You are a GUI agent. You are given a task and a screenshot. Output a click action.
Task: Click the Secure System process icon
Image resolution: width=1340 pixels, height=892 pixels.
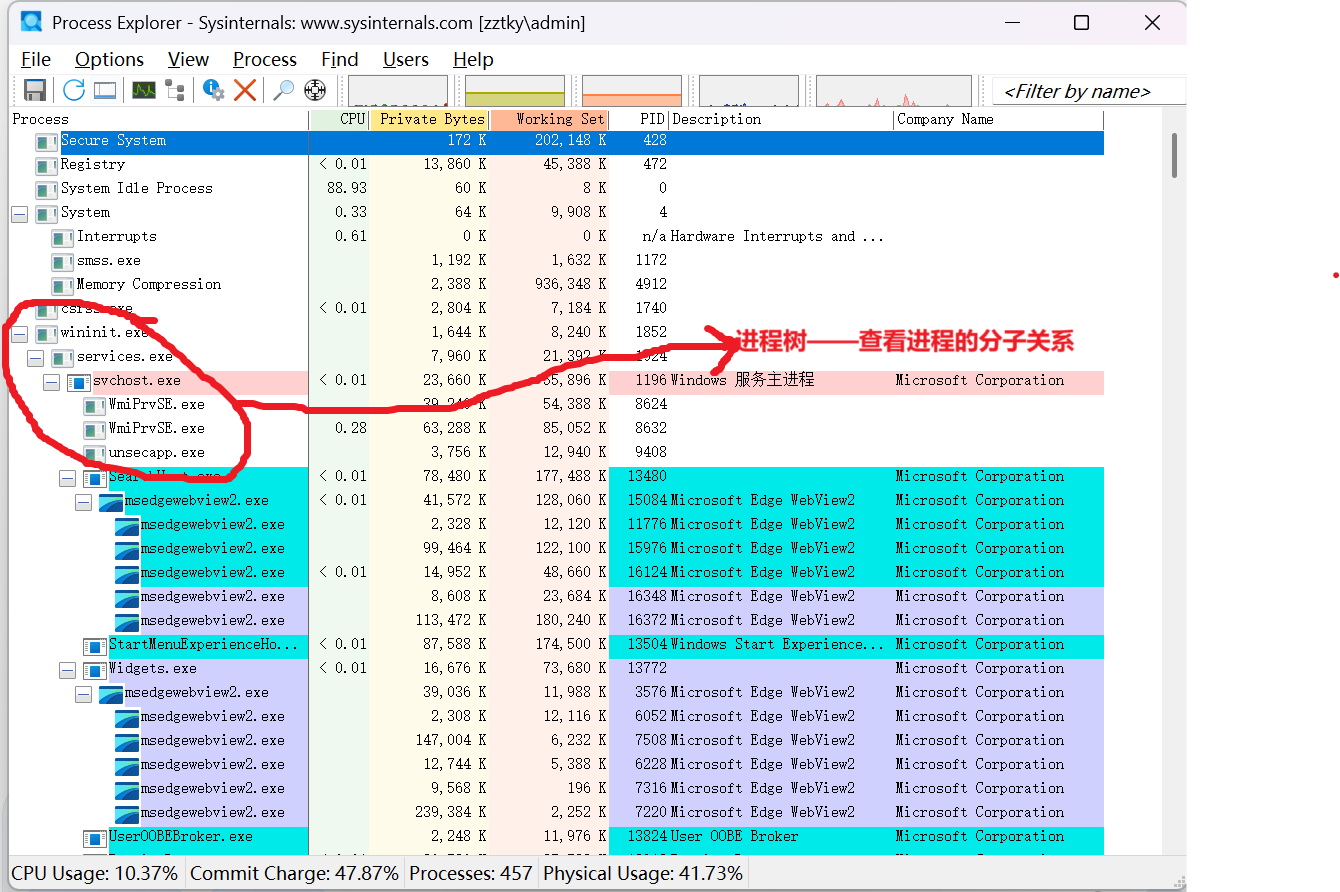[46, 141]
